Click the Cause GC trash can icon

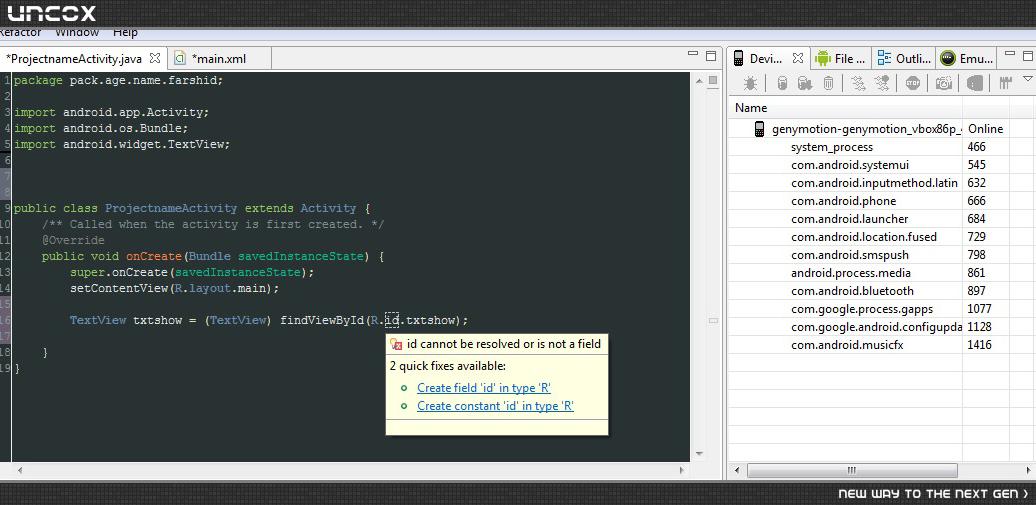point(828,83)
